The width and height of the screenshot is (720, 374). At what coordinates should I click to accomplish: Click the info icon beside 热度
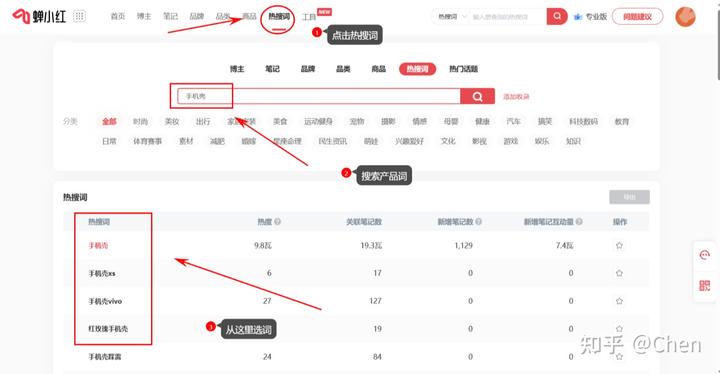(277, 221)
